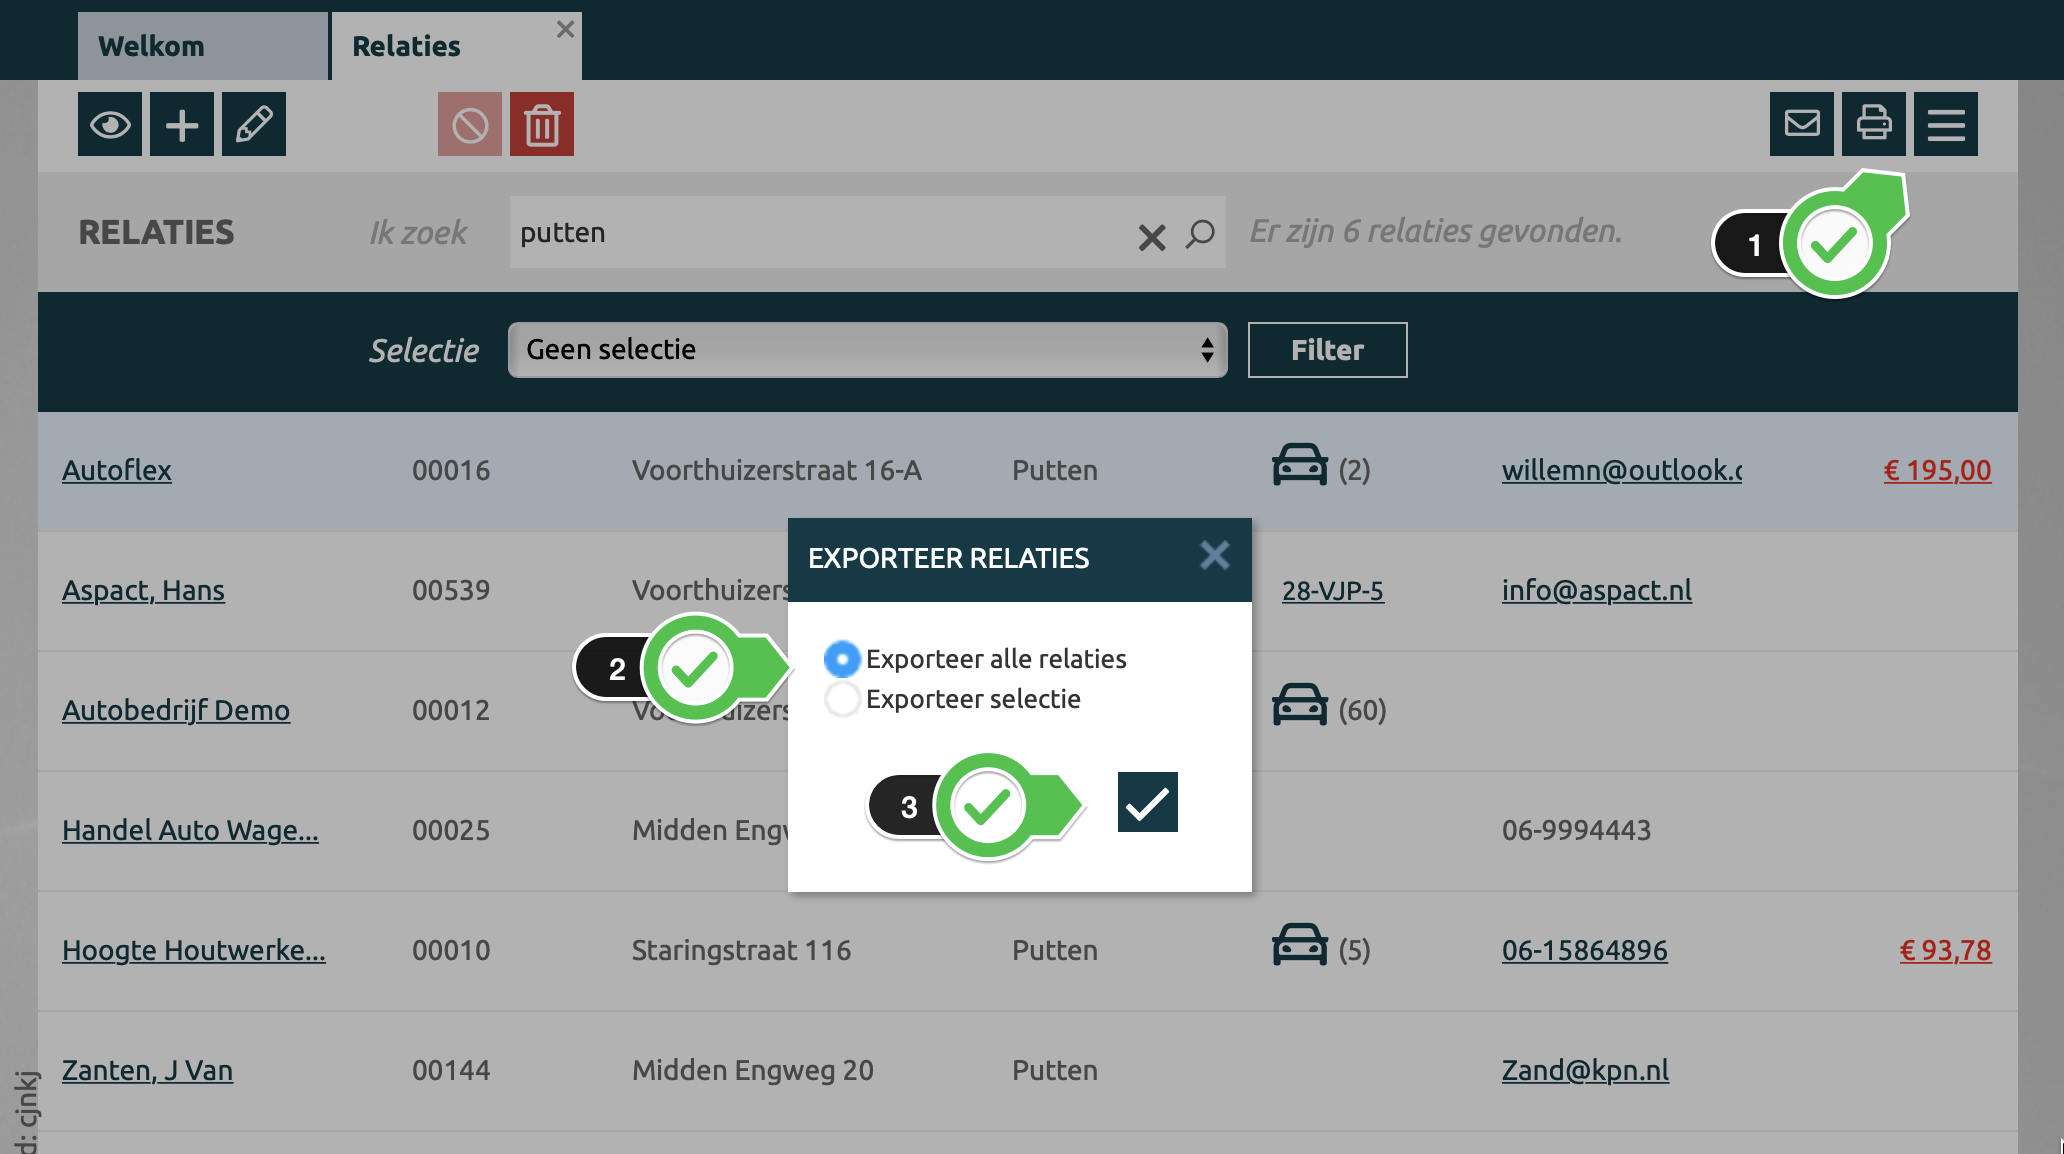Select 'Exporteer alle relaties' radio button
This screenshot has width=2064, height=1154.
pos(842,659)
